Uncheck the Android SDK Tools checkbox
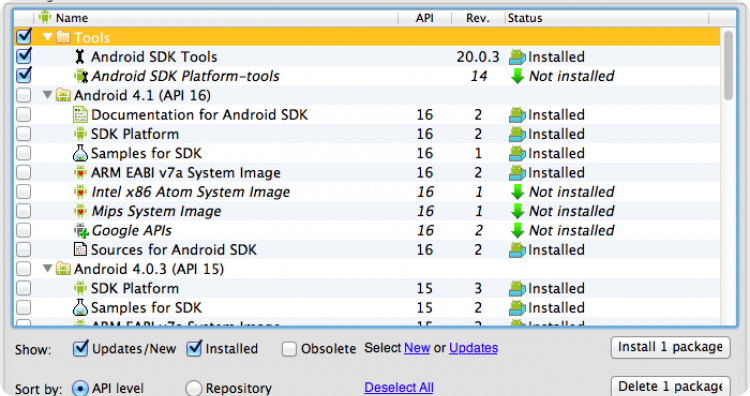 [23, 56]
